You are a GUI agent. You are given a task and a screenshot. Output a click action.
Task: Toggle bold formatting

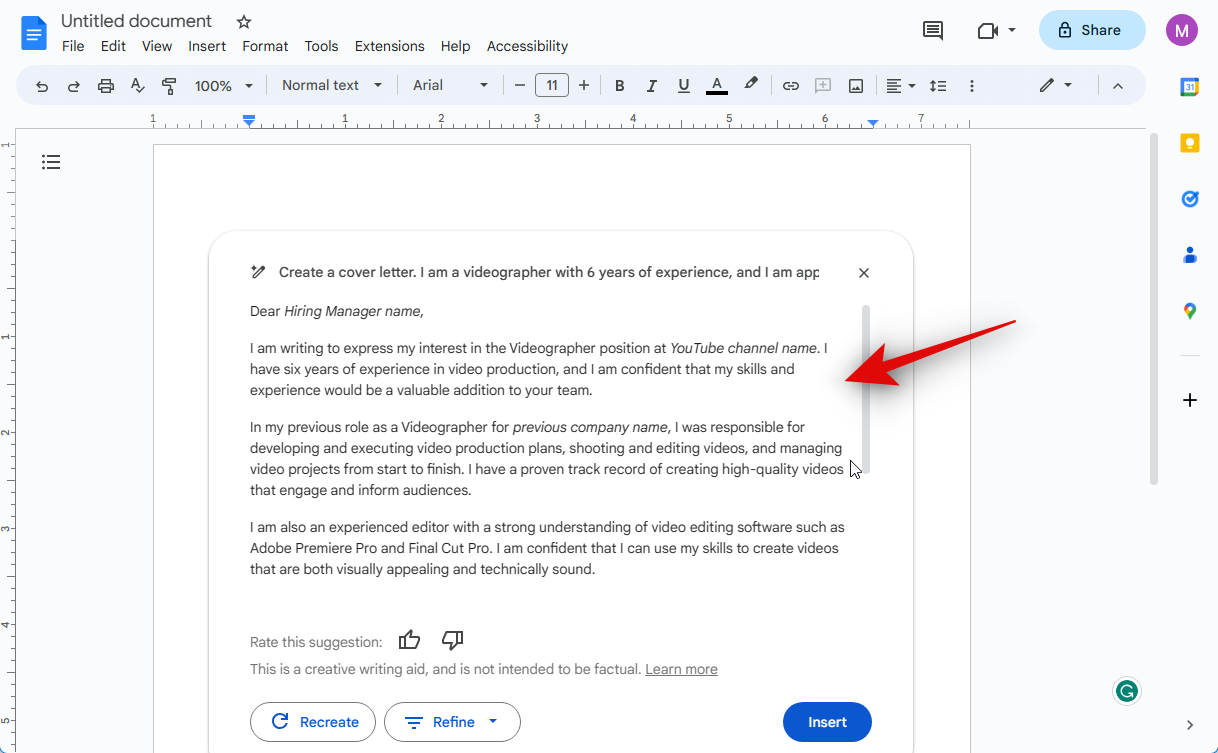pyautogui.click(x=620, y=86)
